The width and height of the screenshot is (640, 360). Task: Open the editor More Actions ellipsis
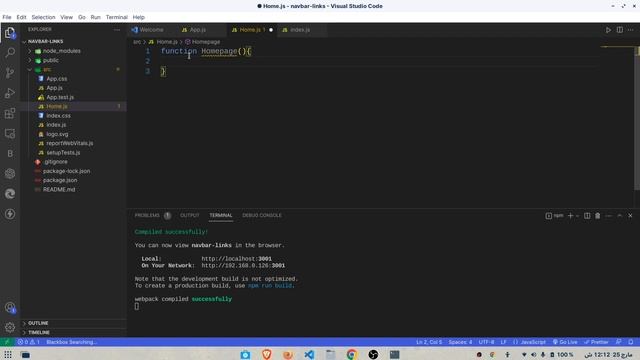(631, 30)
